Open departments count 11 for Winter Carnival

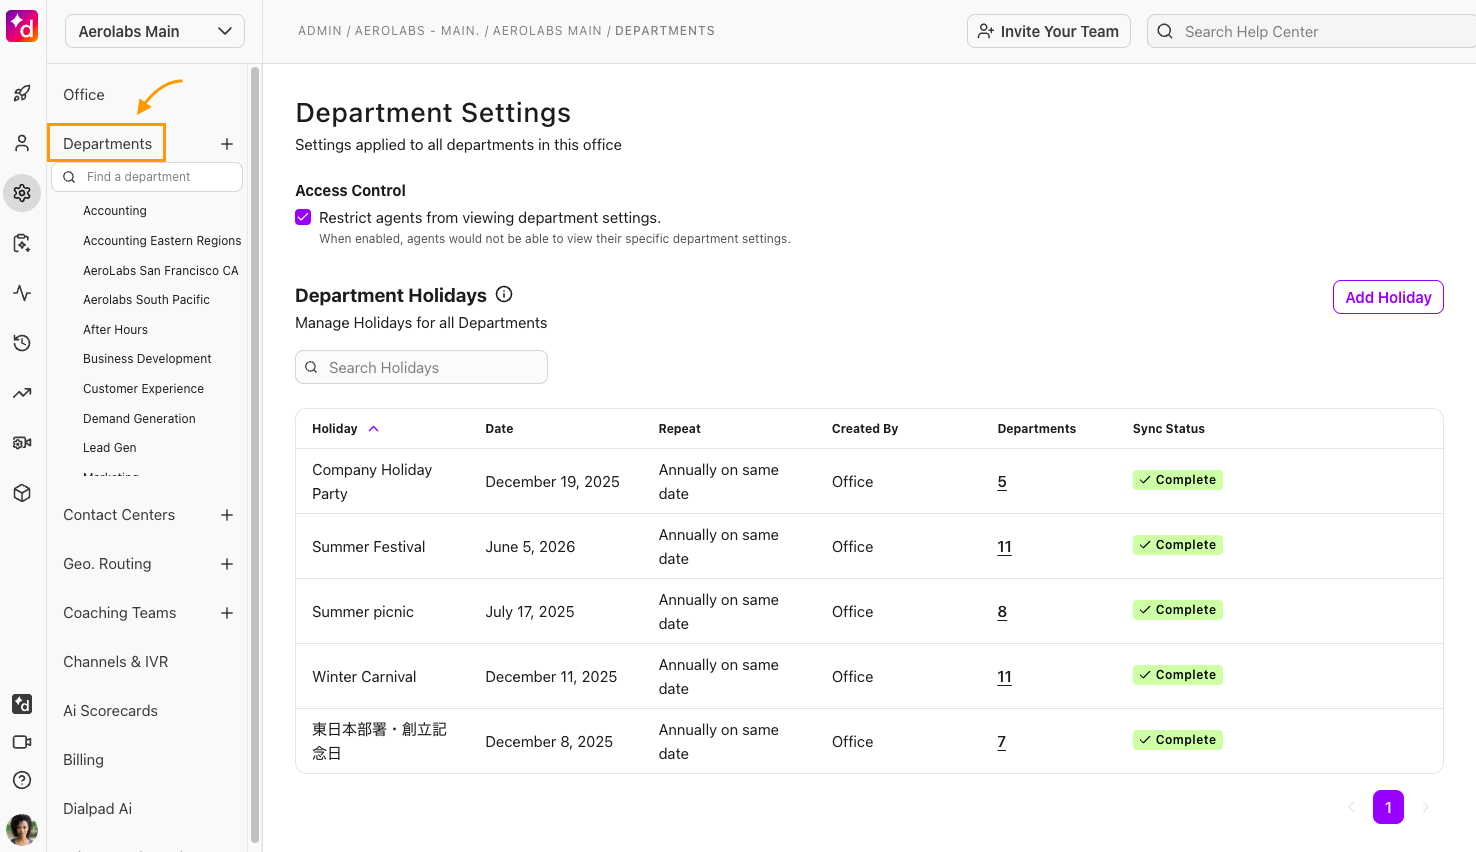tap(1004, 677)
